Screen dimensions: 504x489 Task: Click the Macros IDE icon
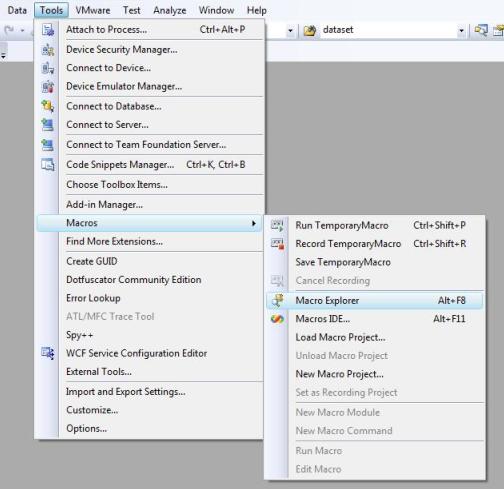pos(277,319)
